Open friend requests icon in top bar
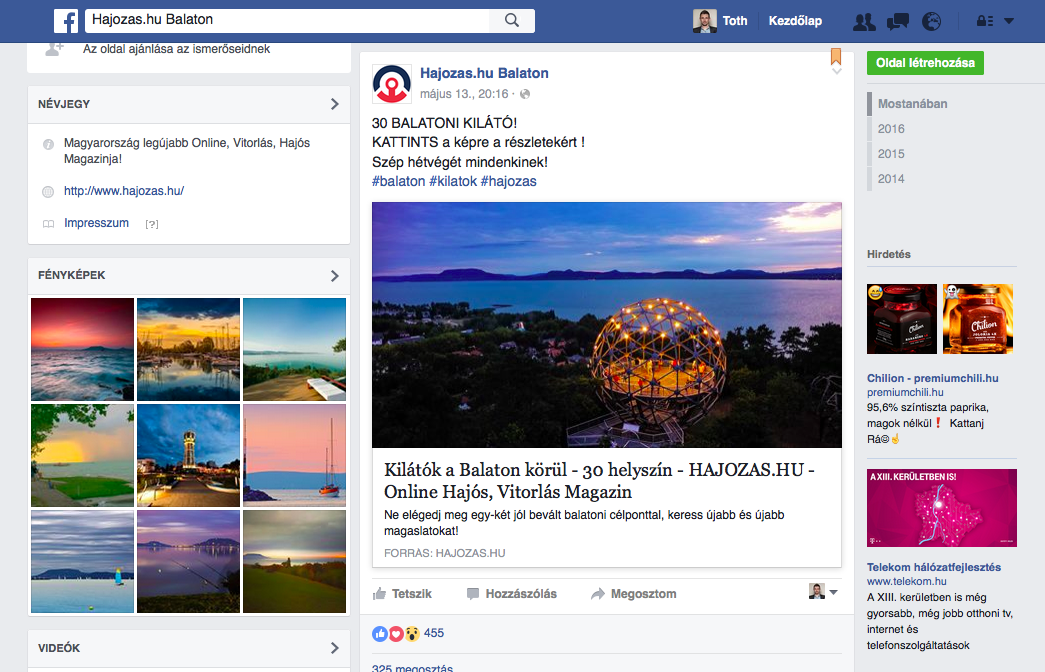The width and height of the screenshot is (1045, 672). pos(864,21)
